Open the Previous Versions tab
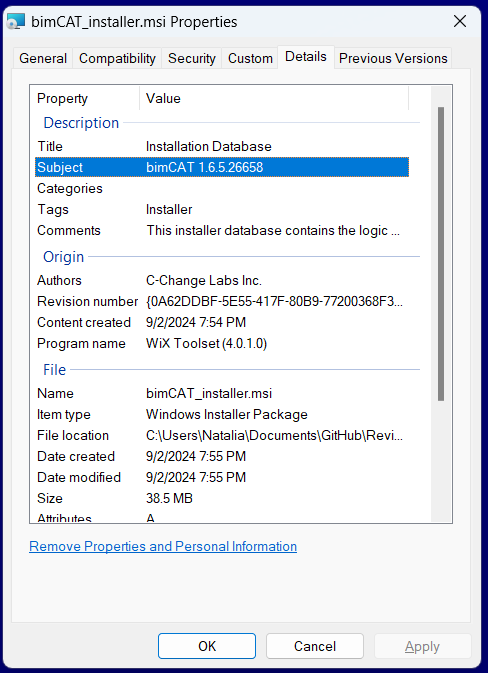Viewport: 488px width, 673px height. tap(393, 58)
